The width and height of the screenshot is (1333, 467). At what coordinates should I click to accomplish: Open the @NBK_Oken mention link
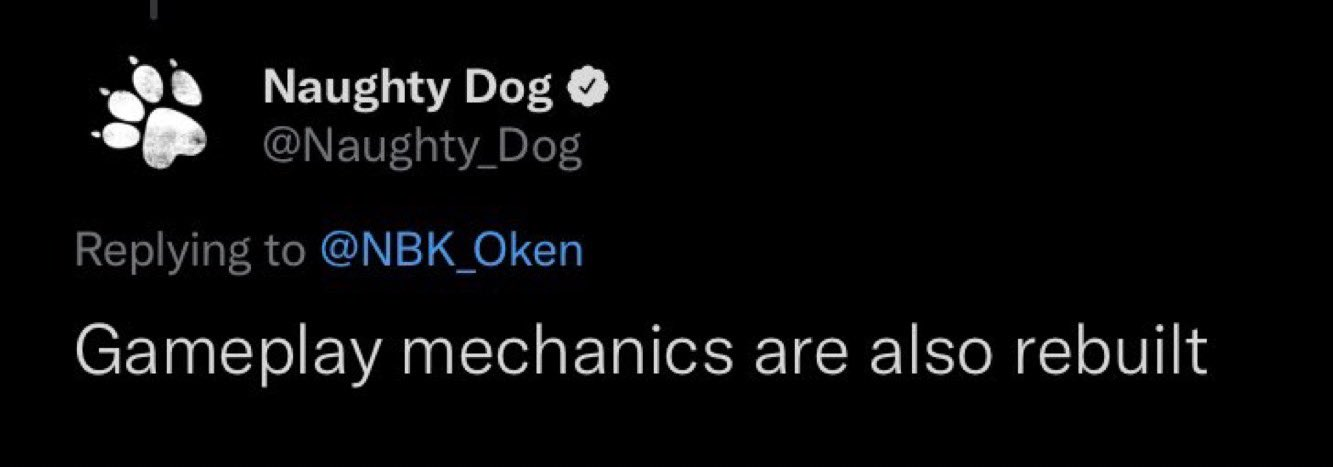(450, 250)
